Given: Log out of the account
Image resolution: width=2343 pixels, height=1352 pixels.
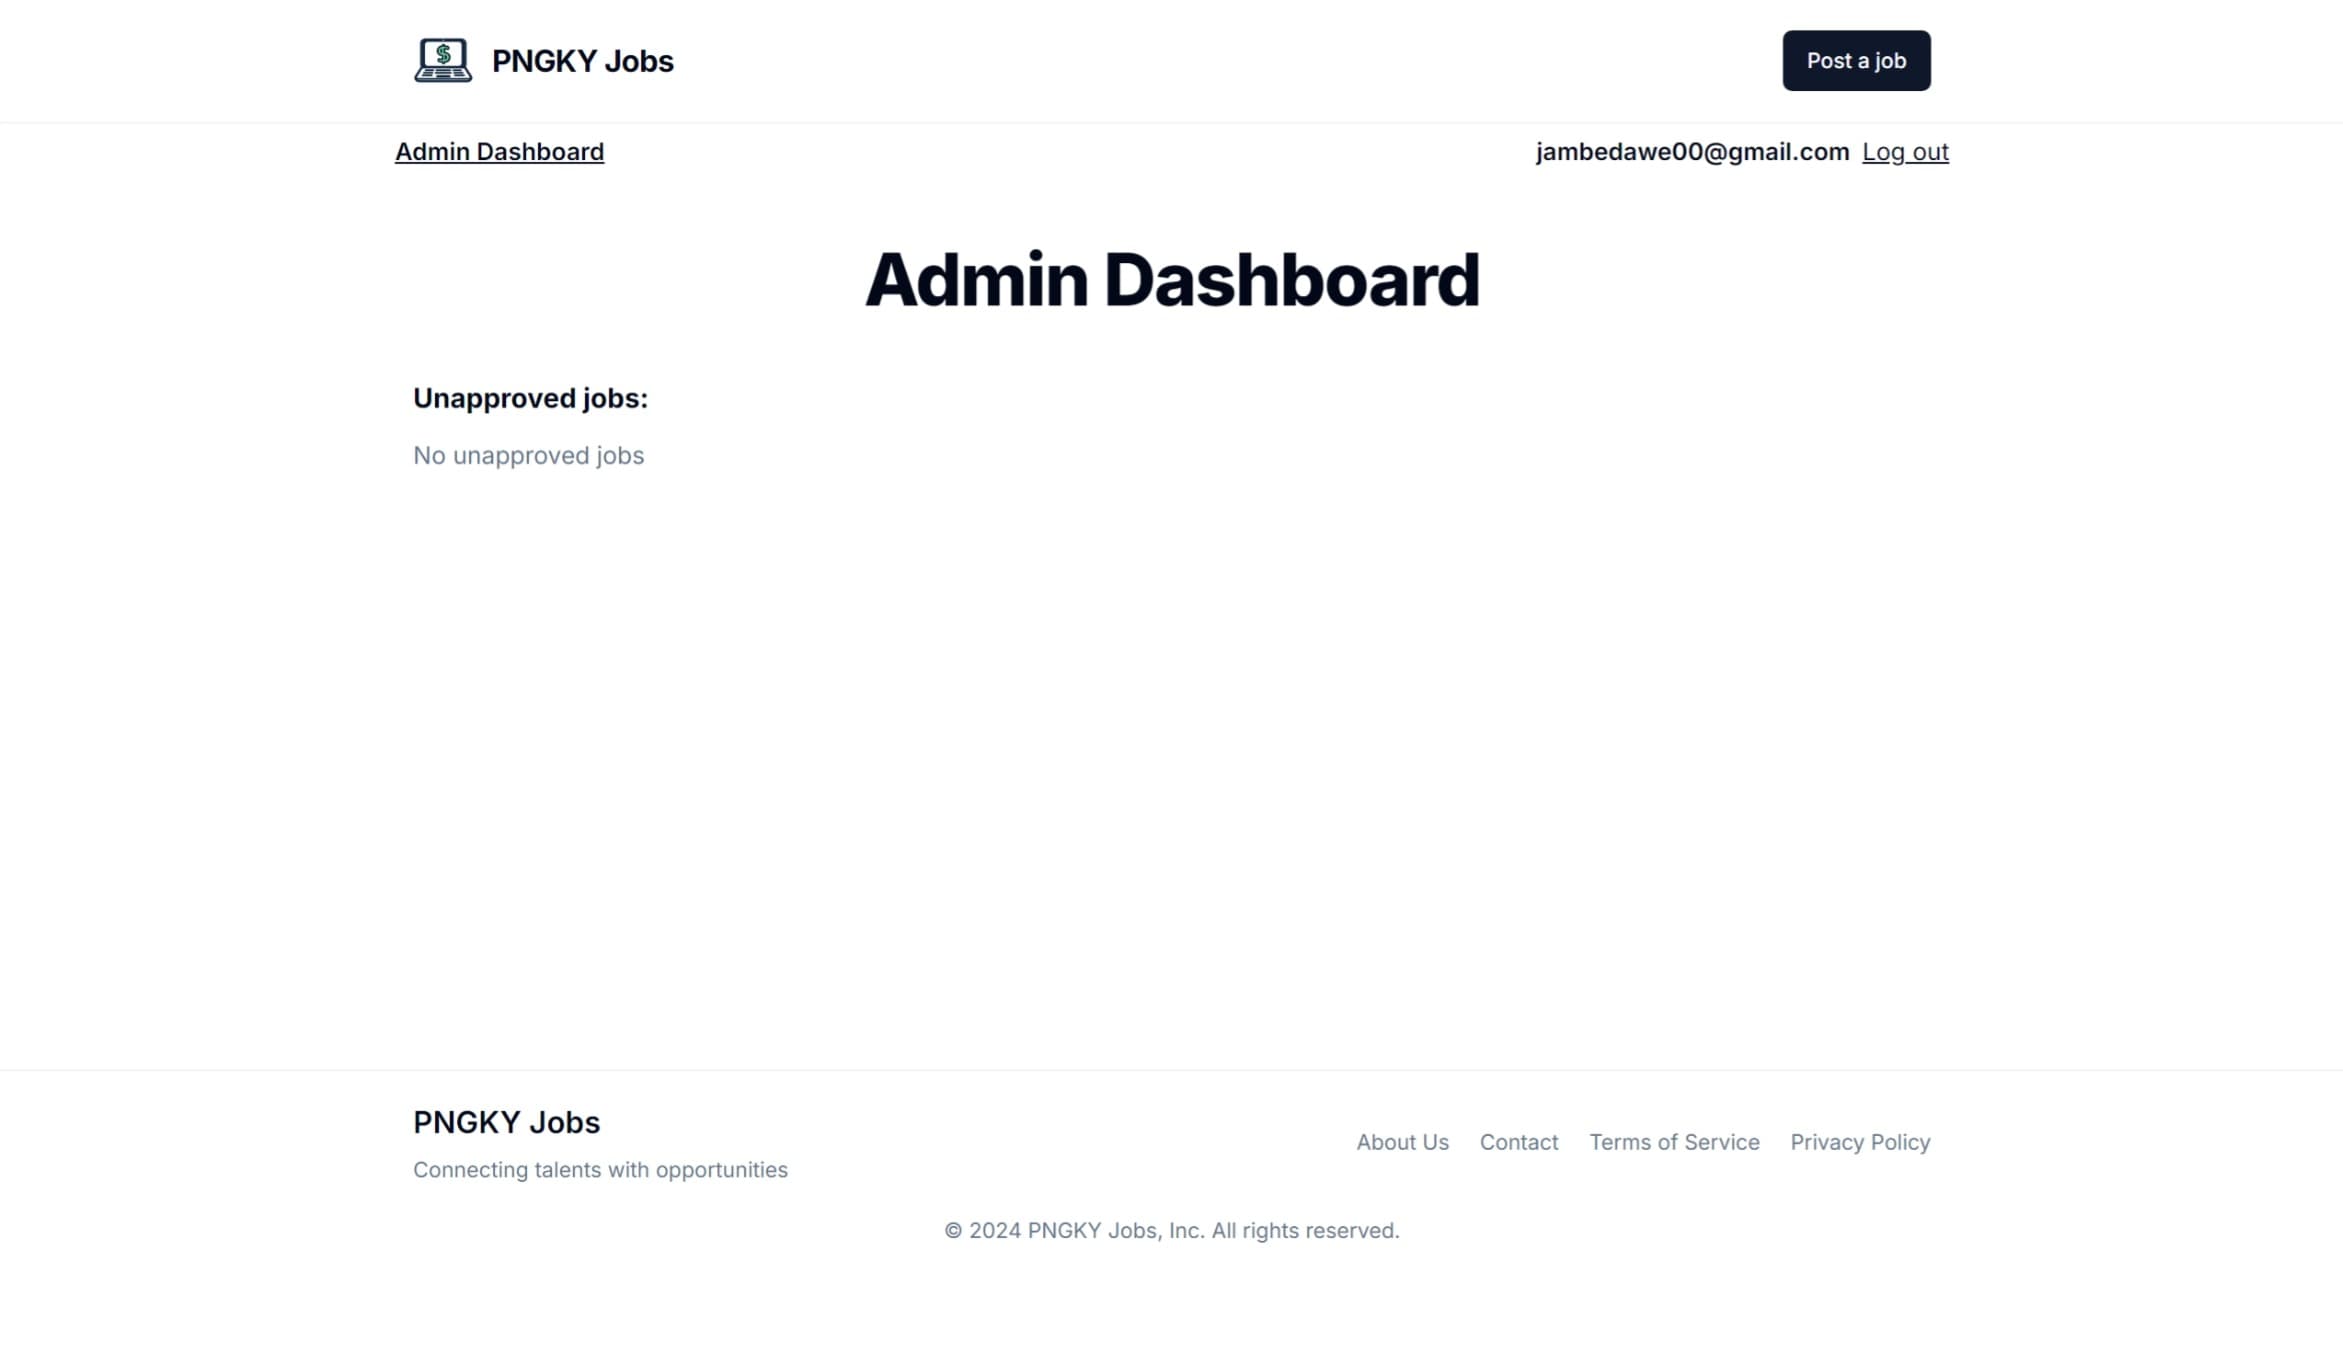Looking at the screenshot, I should point(1904,152).
